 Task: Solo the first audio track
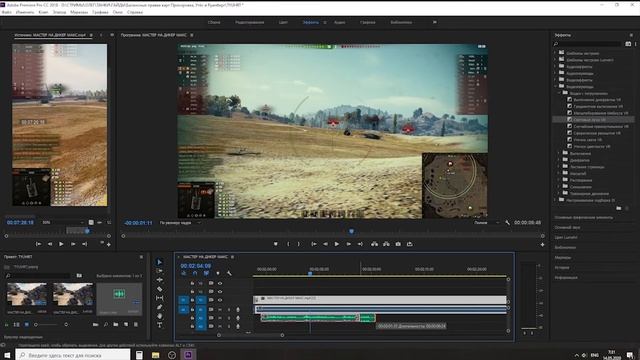click(x=229, y=309)
